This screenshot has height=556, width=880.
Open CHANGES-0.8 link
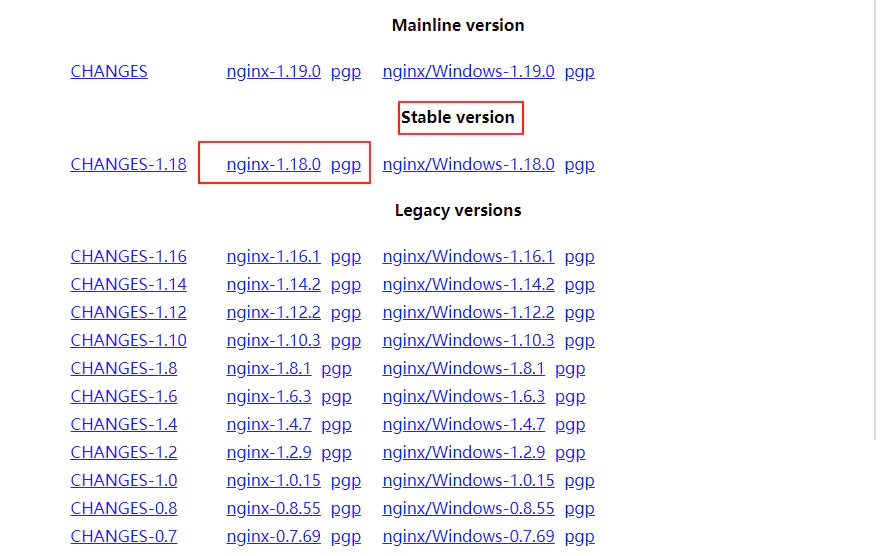[x=123, y=509]
